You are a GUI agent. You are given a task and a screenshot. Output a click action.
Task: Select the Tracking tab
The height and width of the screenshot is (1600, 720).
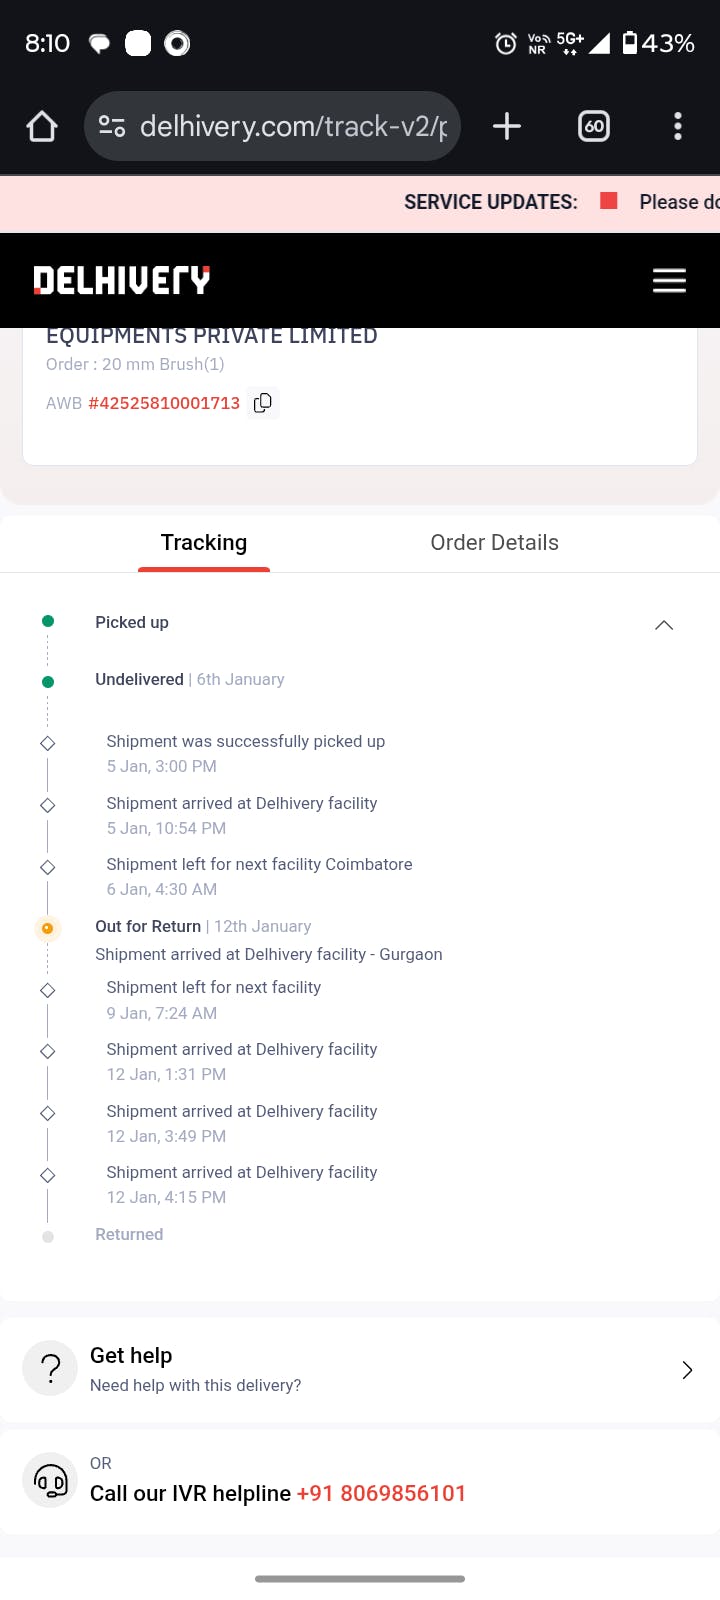(204, 543)
